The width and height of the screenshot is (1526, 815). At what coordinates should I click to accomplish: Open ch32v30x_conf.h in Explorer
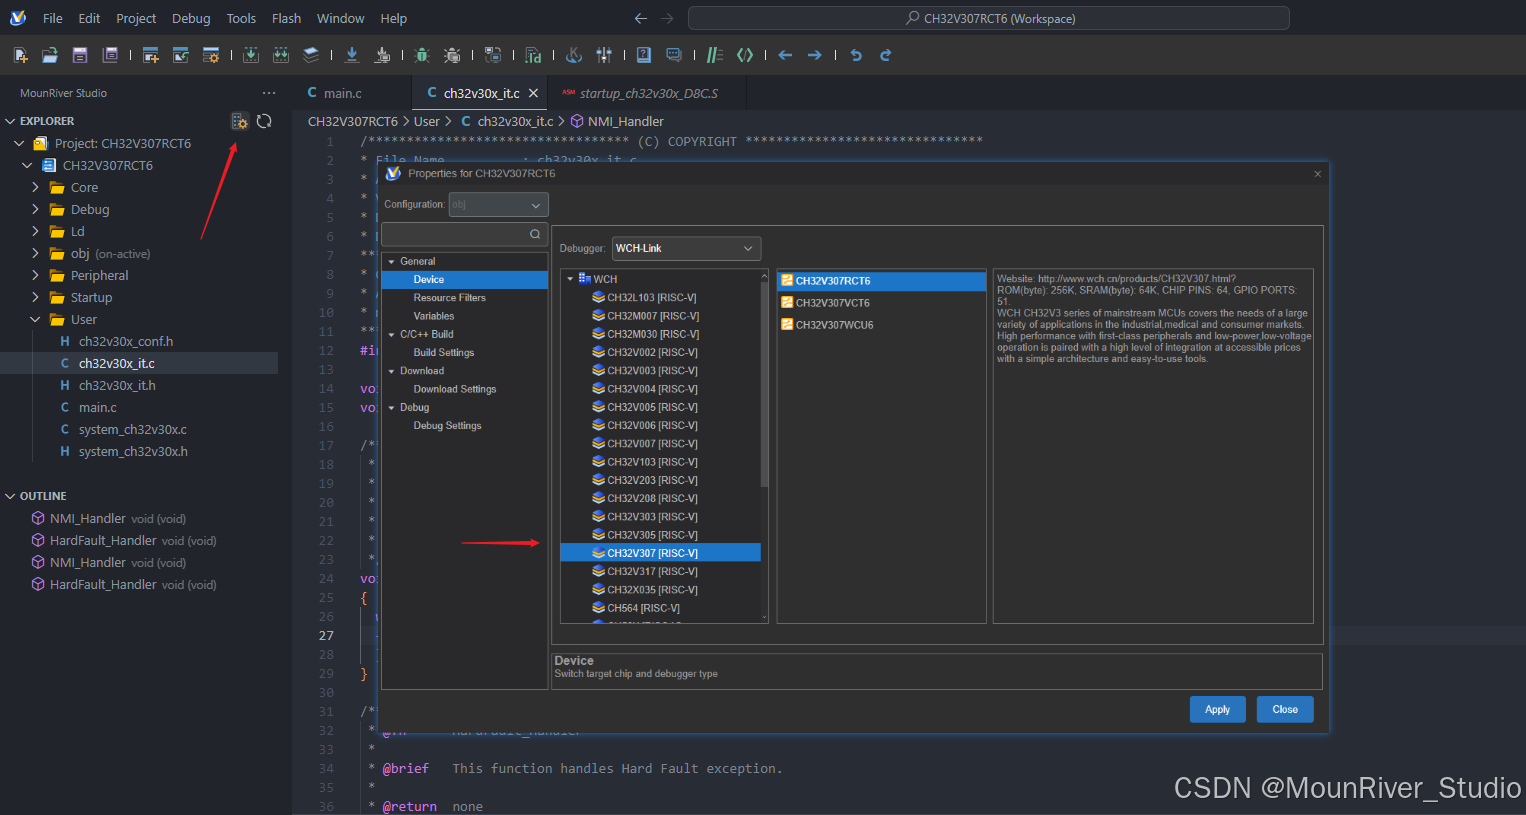click(x=126, y=341)
